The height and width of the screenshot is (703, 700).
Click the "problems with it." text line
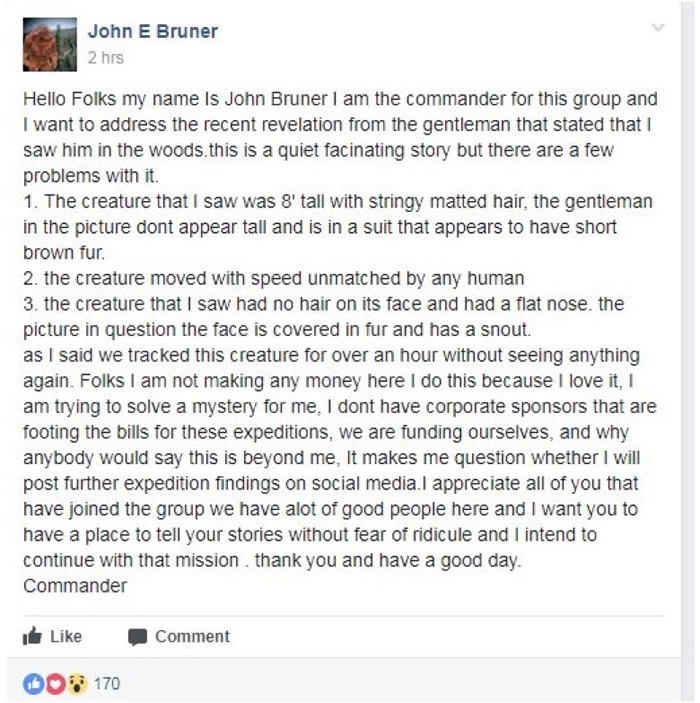tap(91, 176)
